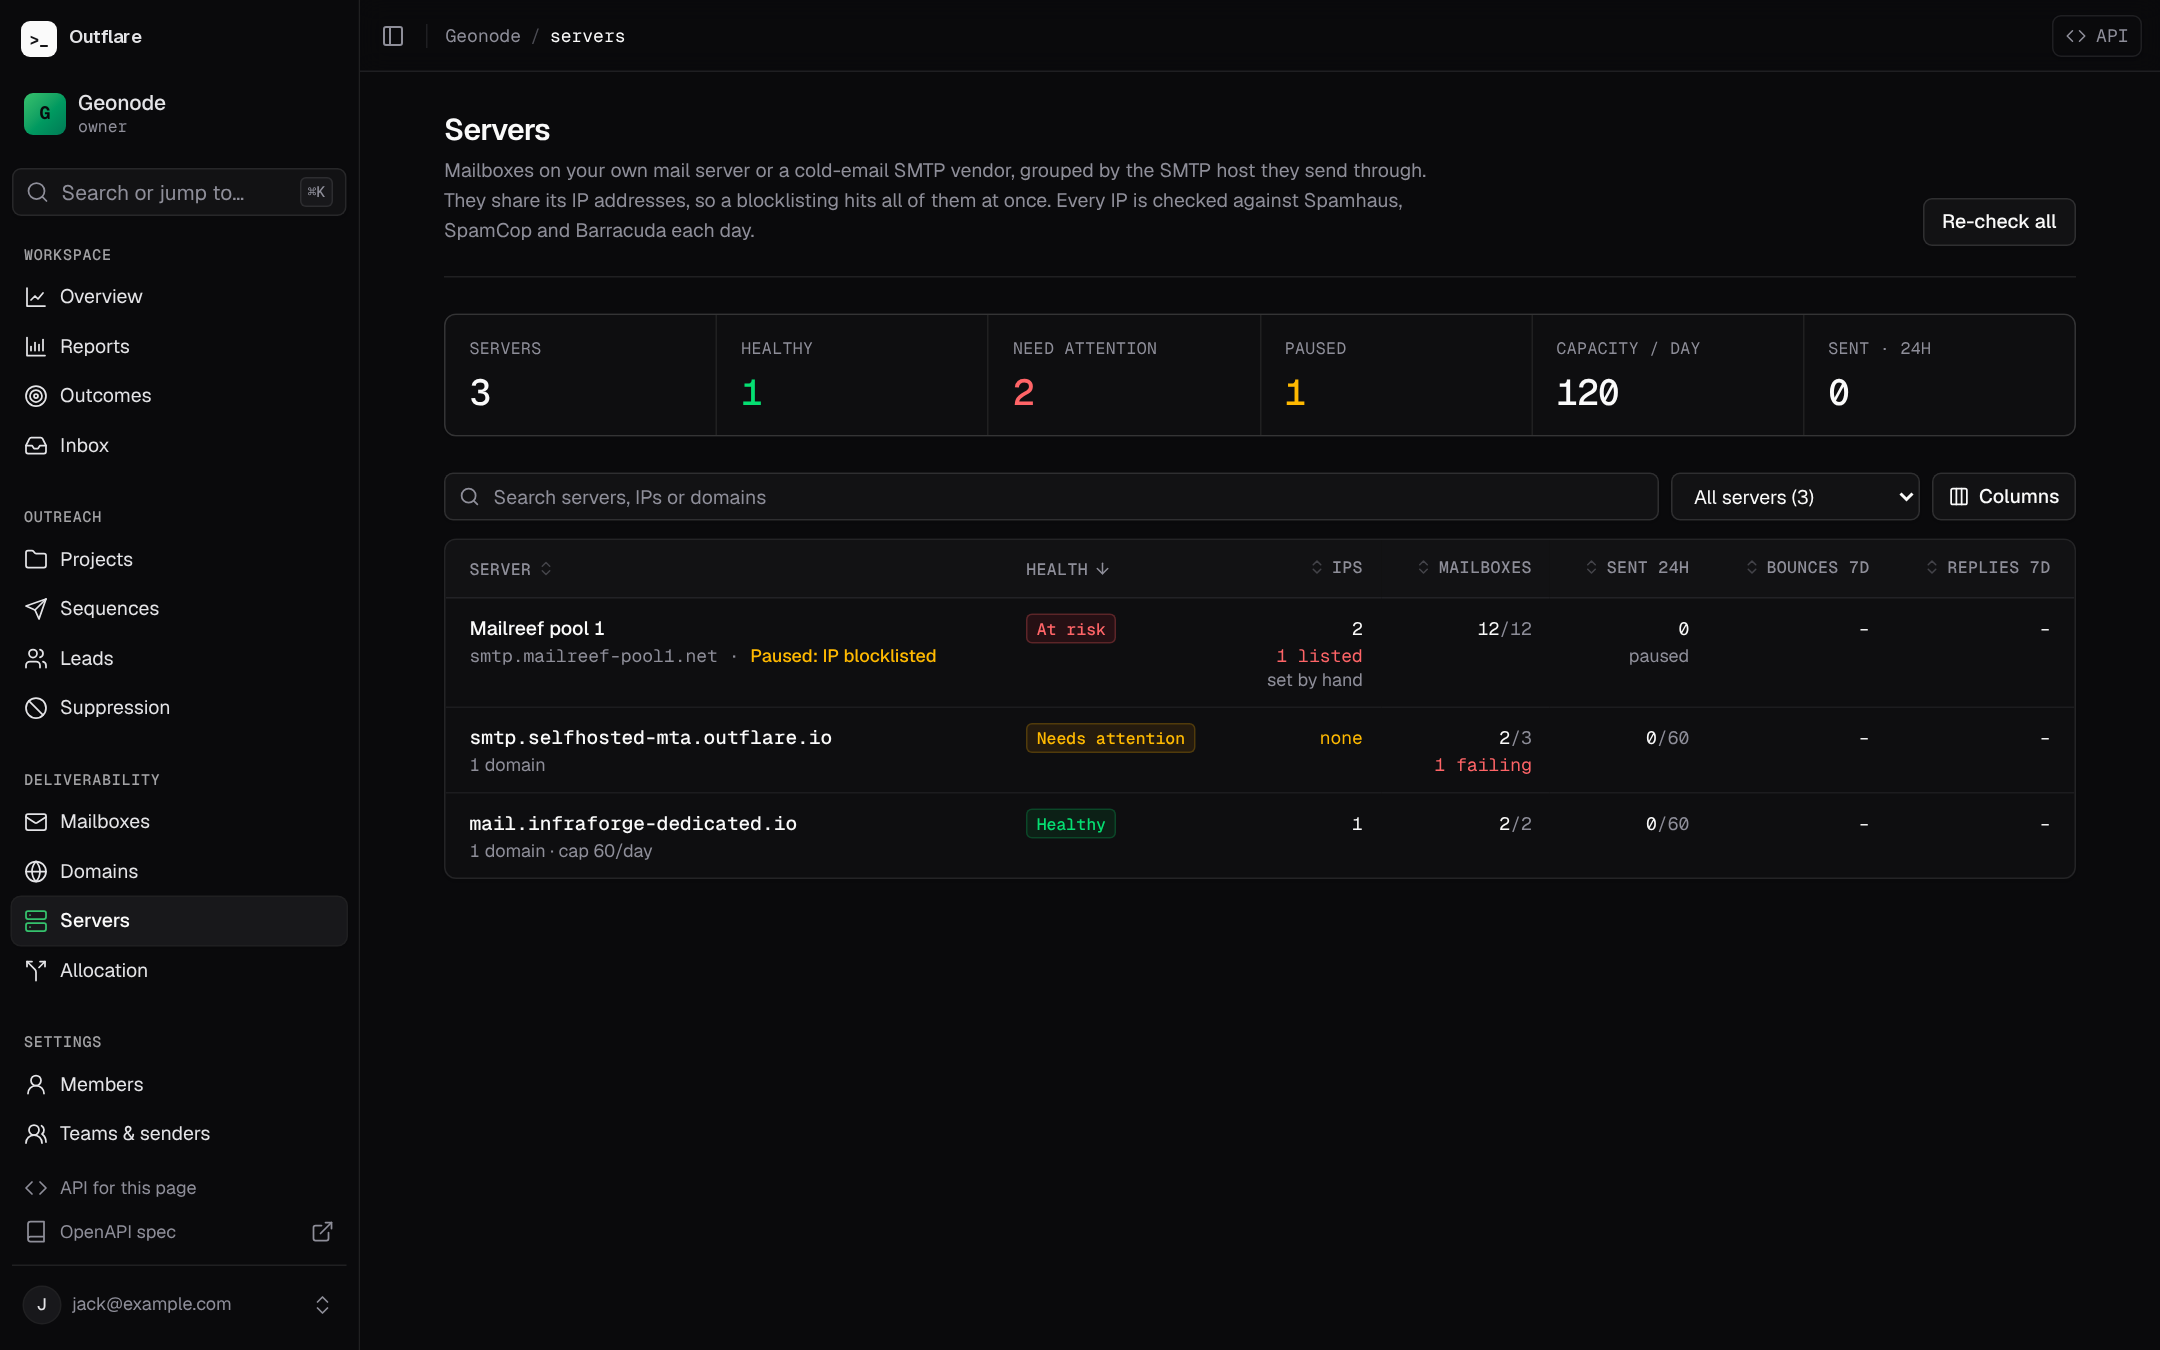2160x1350 pixels.
Task: Sort by the IPS column header
Action: tap(1336, 567)
